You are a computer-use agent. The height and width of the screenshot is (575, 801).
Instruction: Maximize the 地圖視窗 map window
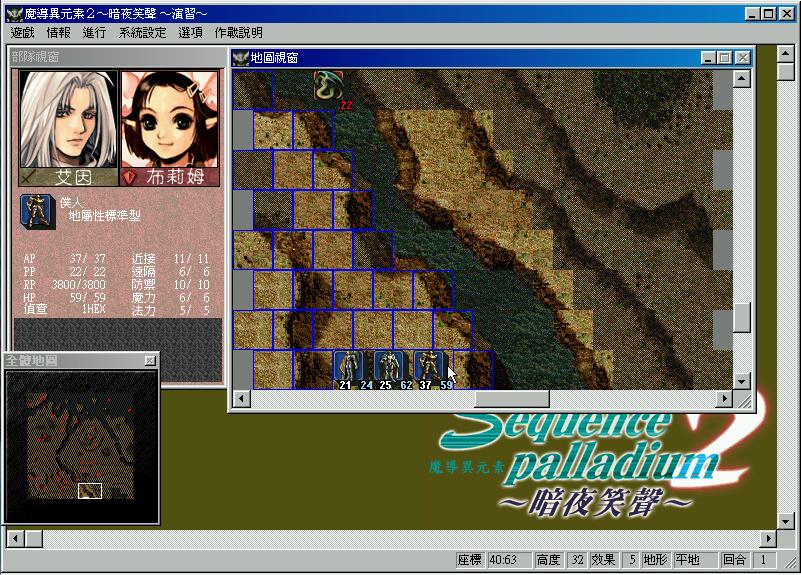724,58
